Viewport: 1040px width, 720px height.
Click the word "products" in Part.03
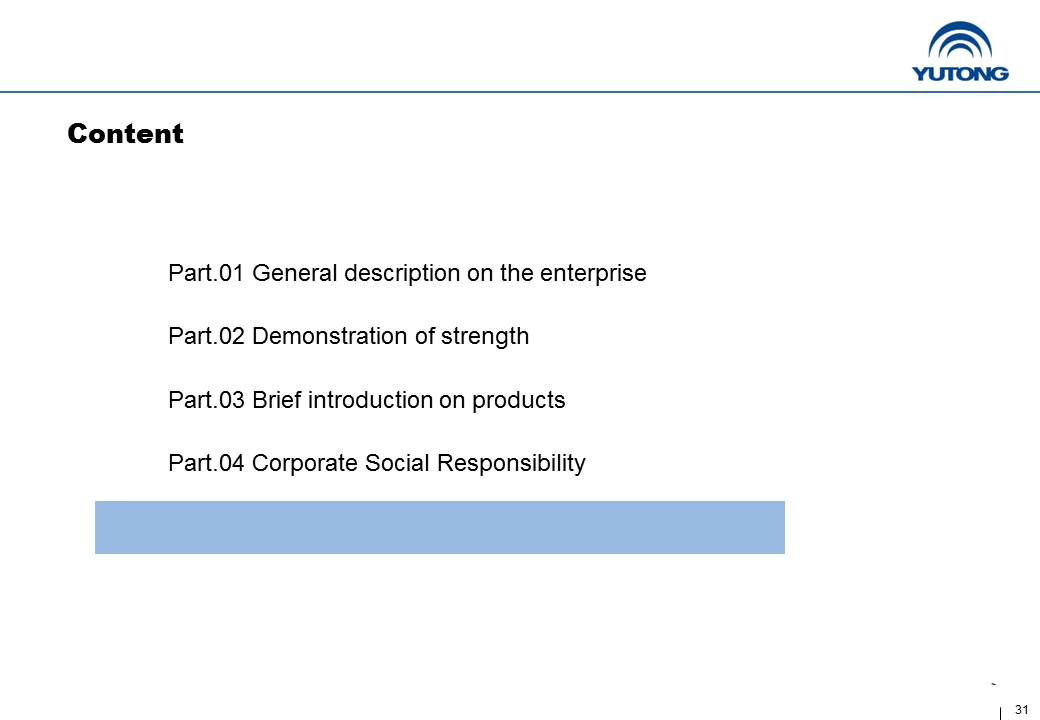[519, 400]
